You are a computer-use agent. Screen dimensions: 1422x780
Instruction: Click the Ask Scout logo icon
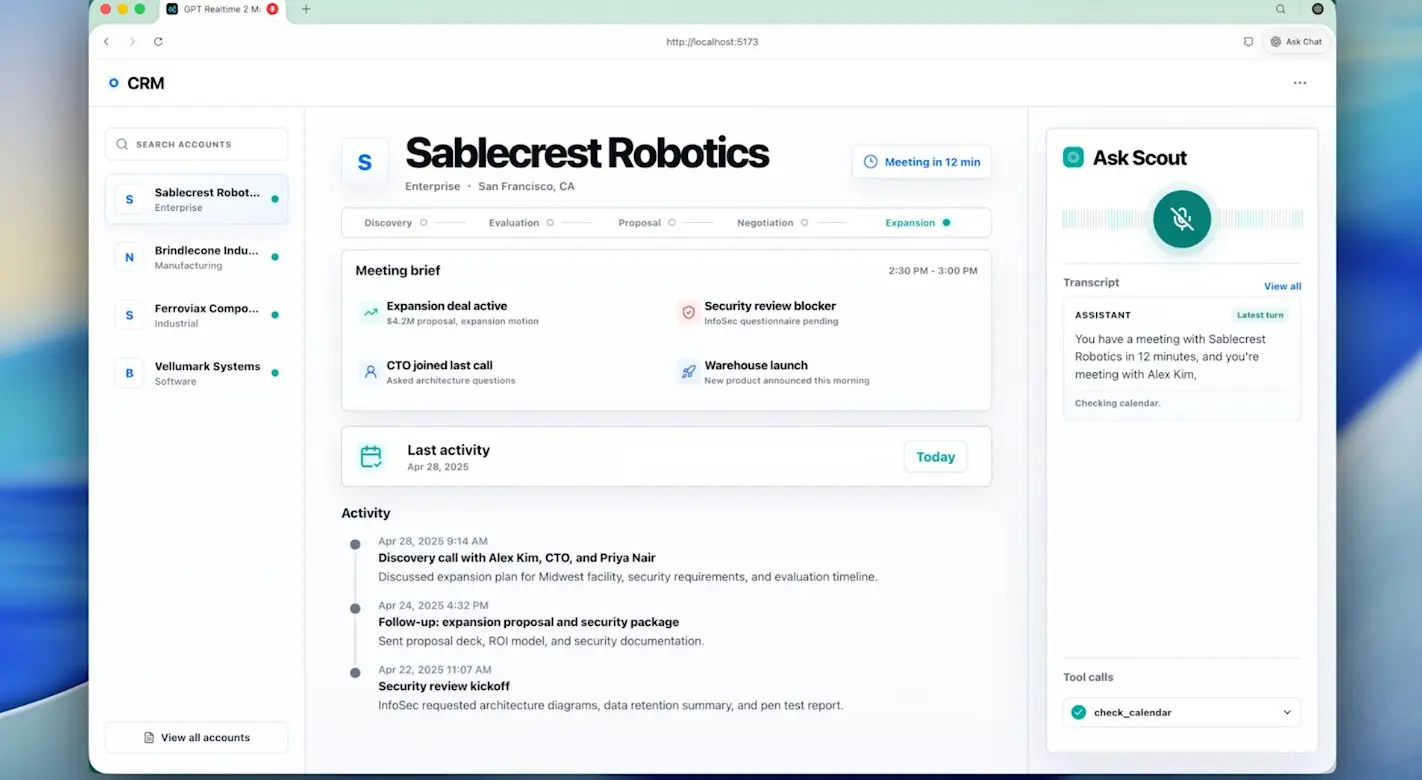(1073, 157)
